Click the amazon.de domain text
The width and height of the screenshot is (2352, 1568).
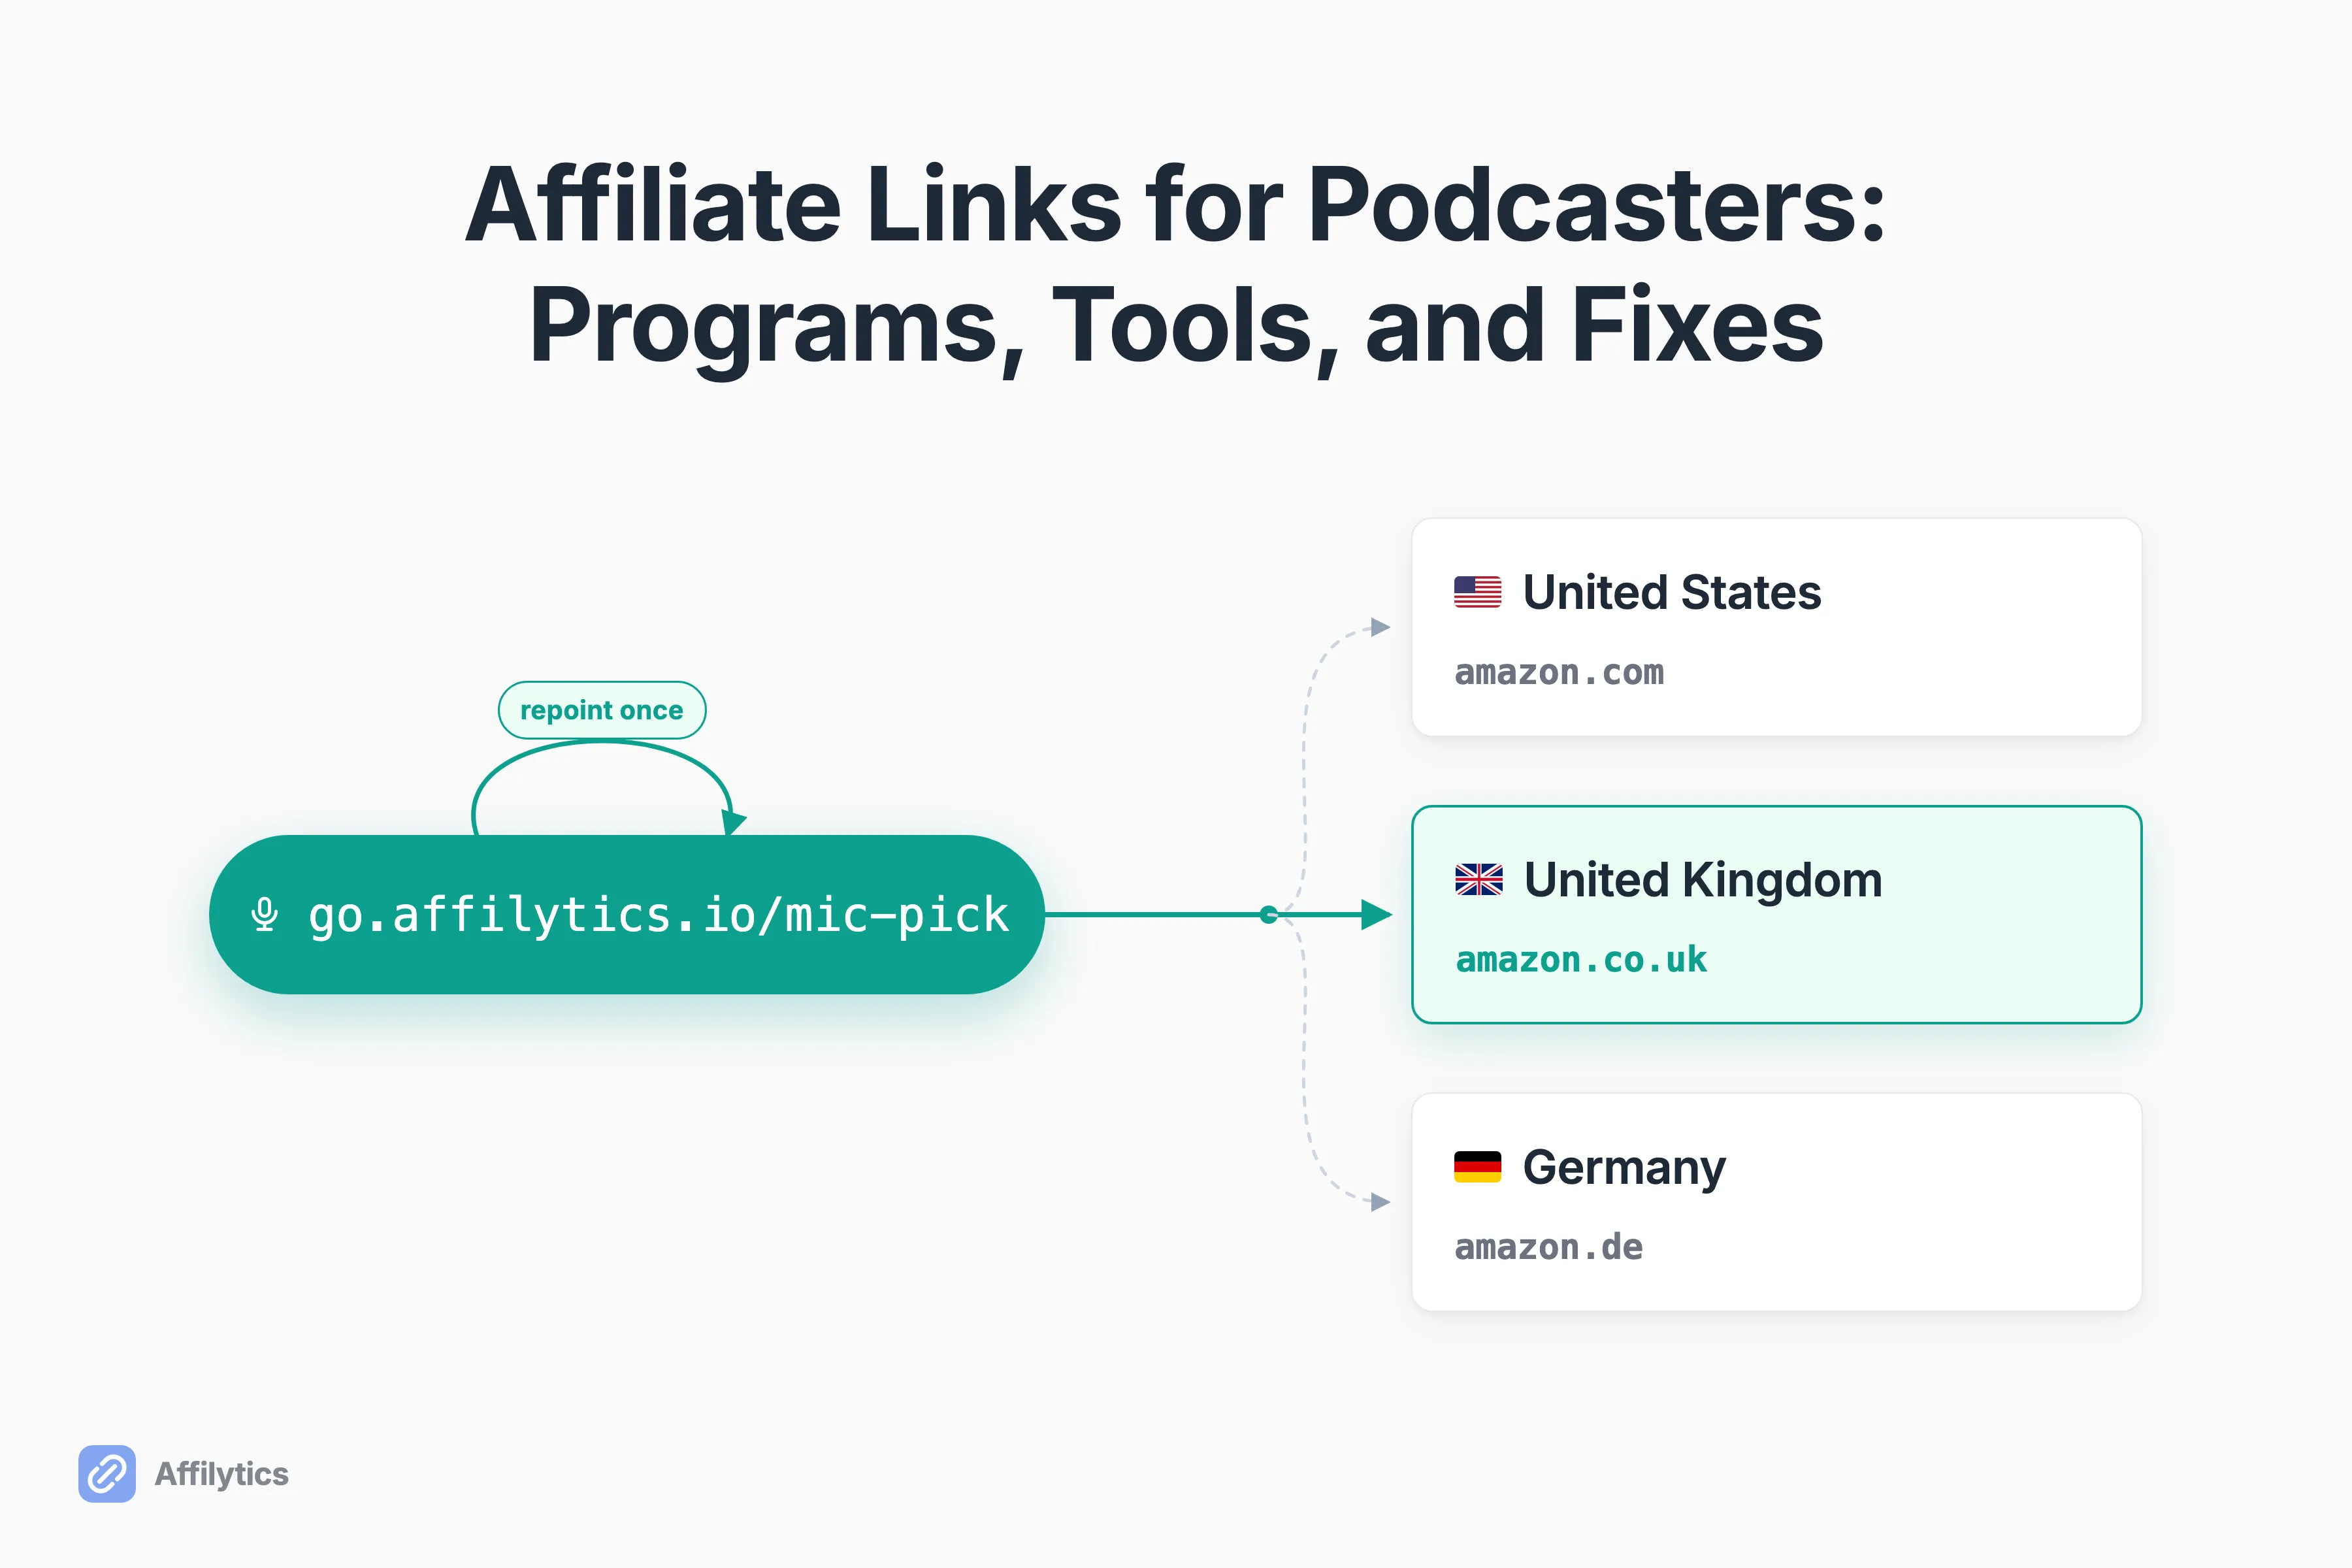[1548, 1247]
